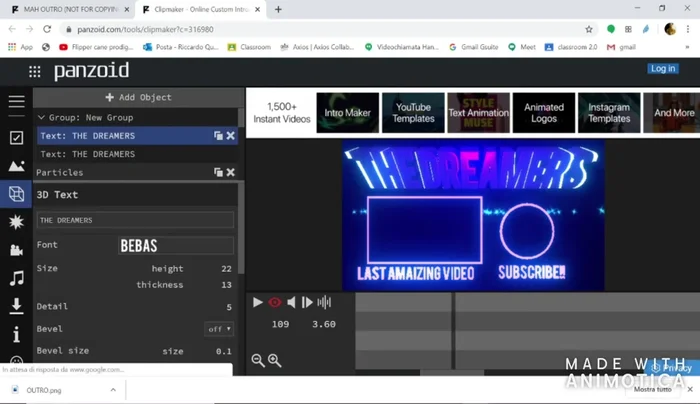Click the Log in button

[x=662, y=68]
